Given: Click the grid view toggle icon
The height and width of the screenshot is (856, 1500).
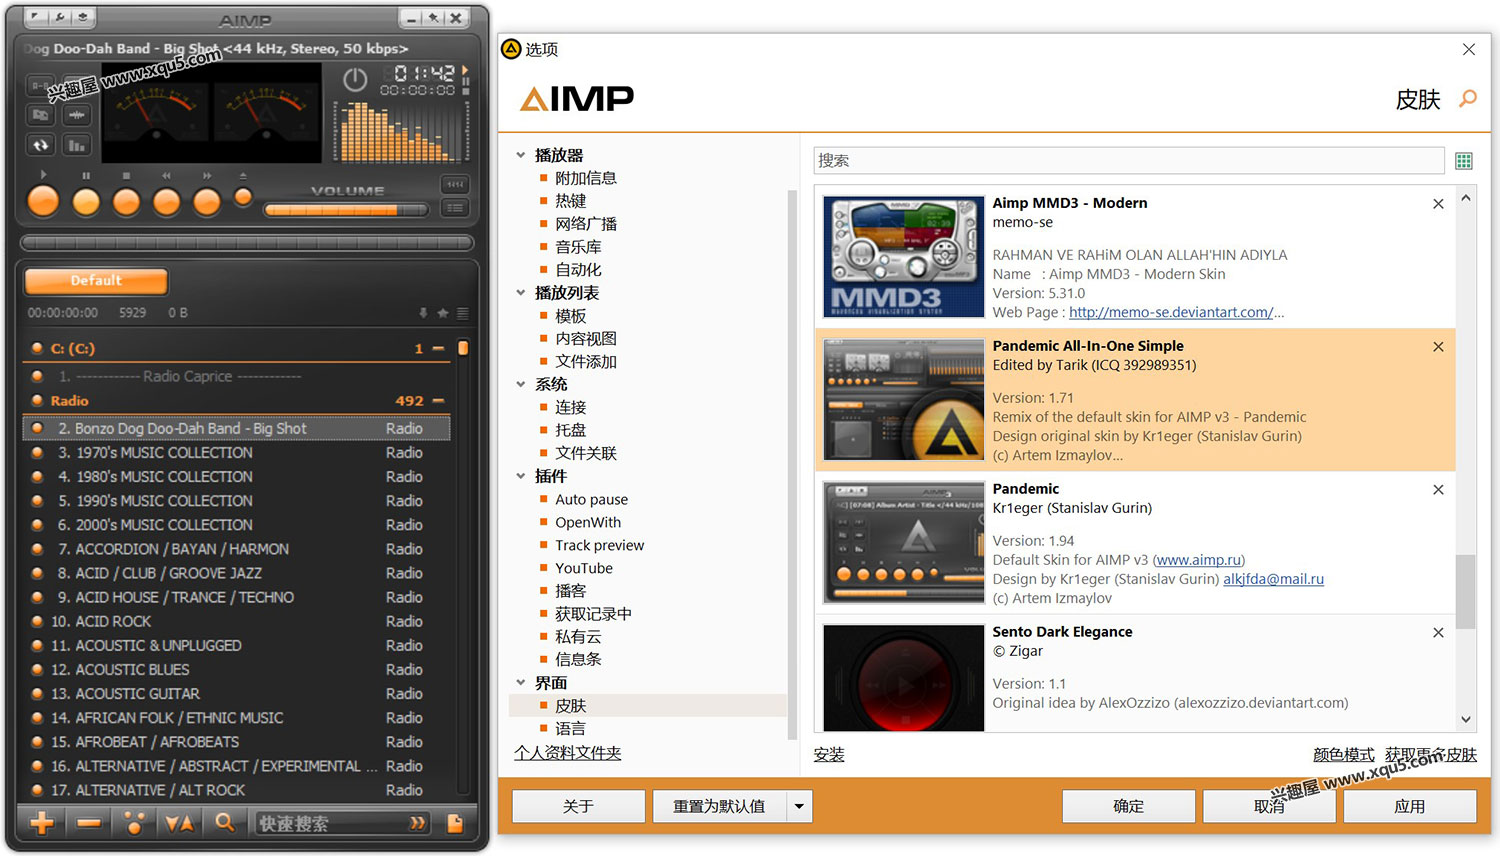Looking at the screenshot, I should pyautogui.click(x=1464, y=161).
